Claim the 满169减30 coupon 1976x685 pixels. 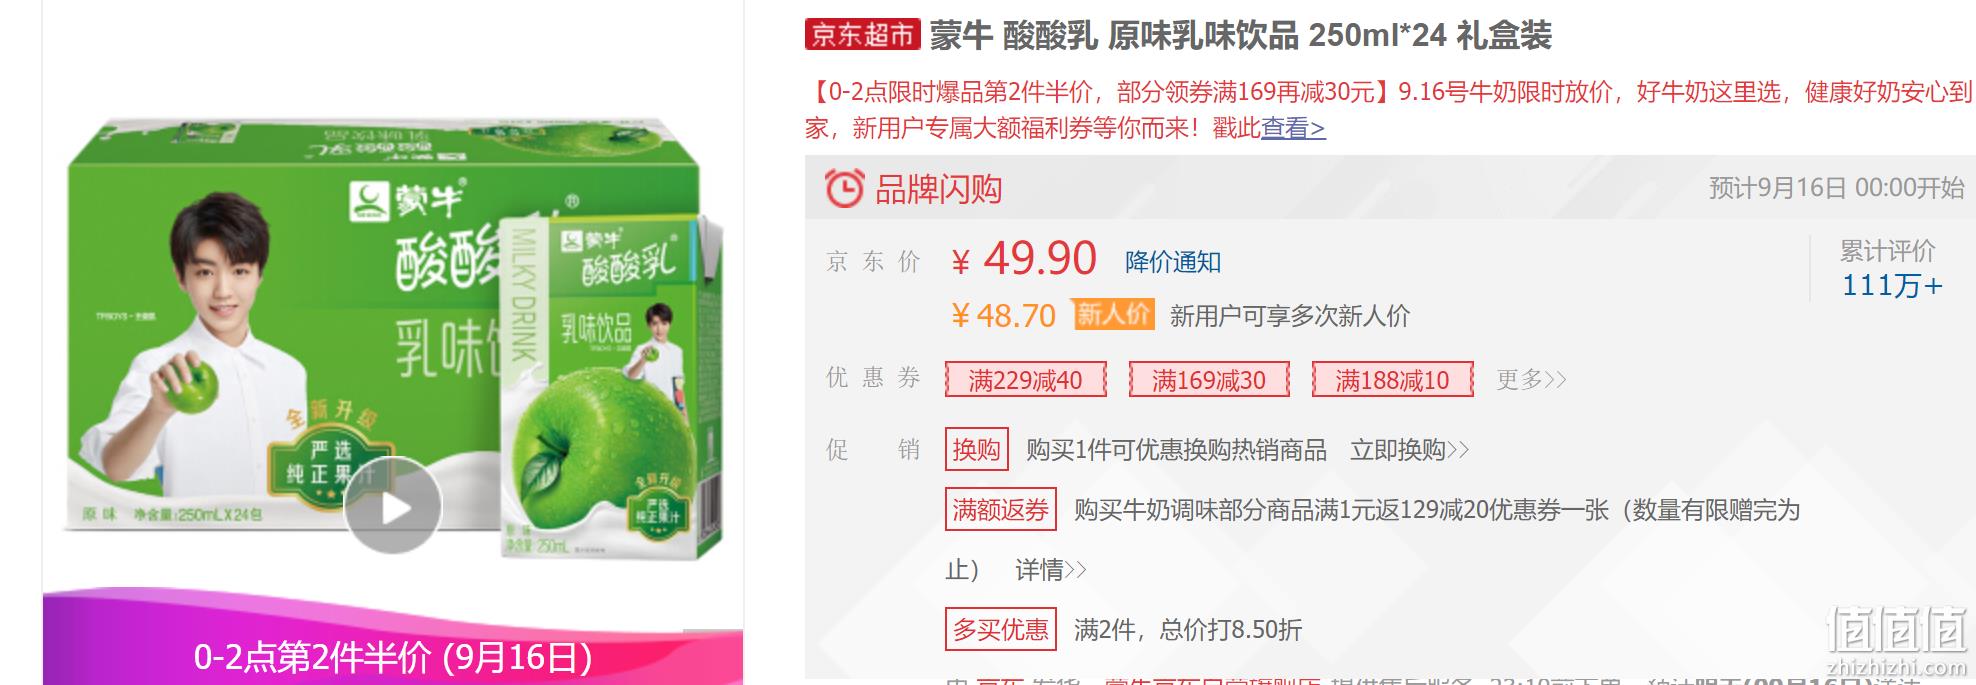pyautogui.click(x=1209, y=380)
